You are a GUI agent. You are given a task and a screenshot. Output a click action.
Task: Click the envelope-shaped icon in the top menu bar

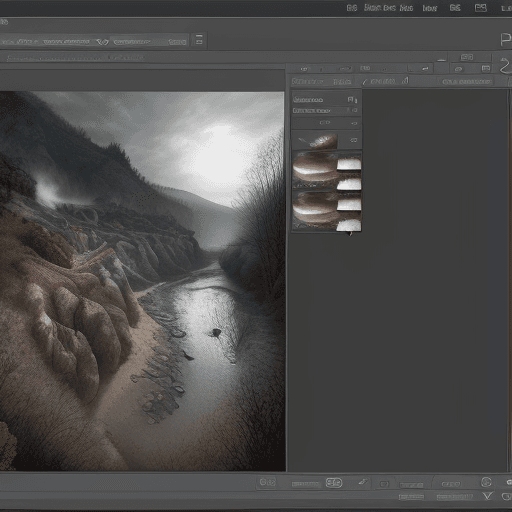(480, 8)
